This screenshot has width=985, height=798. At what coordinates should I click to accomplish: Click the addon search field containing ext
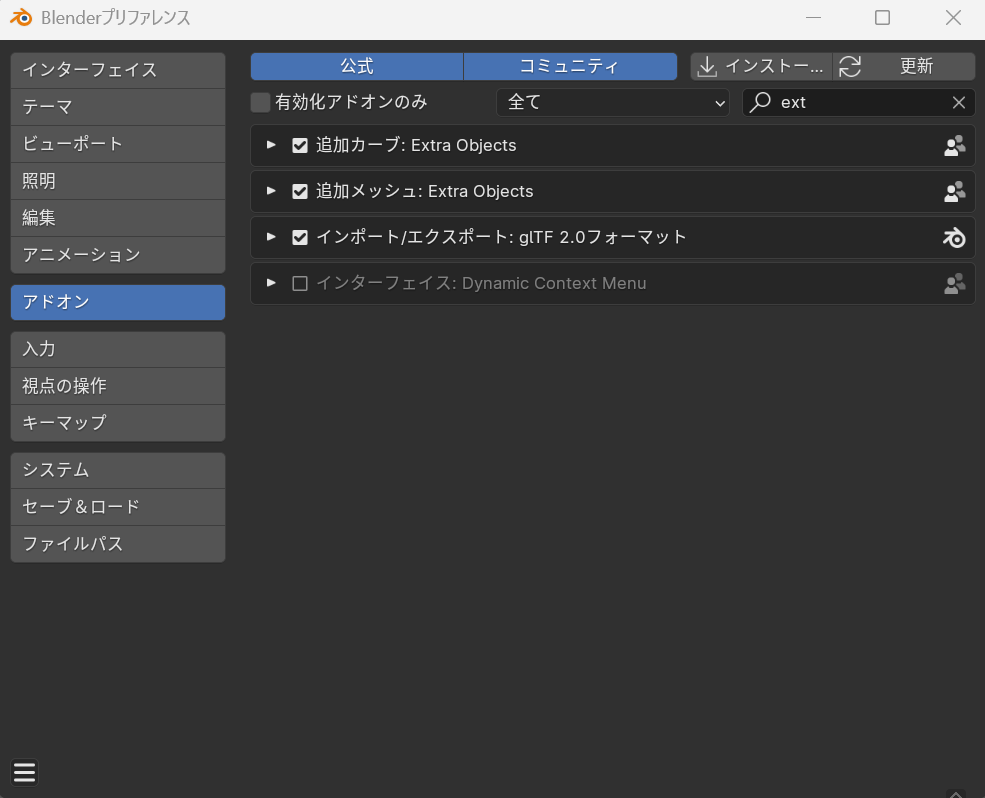tap(860, 102)
